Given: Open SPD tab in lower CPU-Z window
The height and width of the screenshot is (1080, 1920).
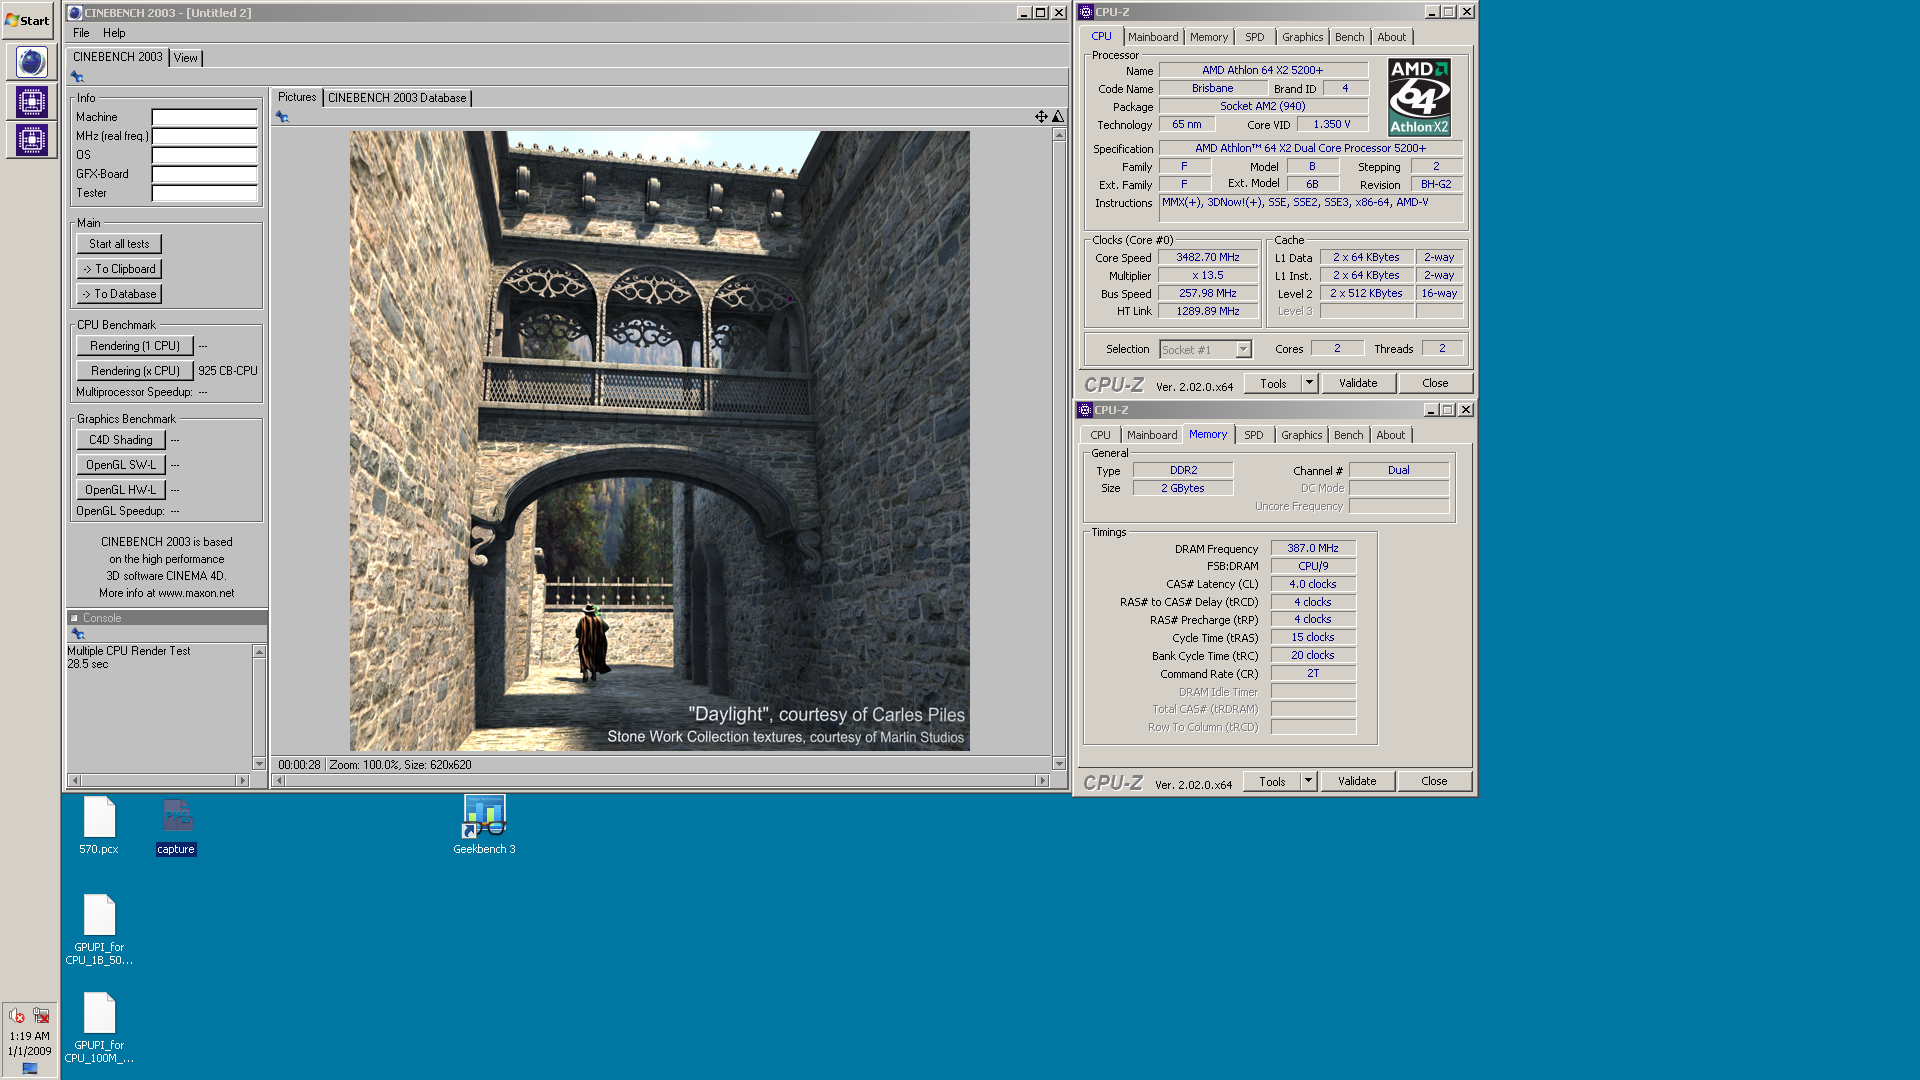Looking at the screenshot, I should coord(1253,435).
